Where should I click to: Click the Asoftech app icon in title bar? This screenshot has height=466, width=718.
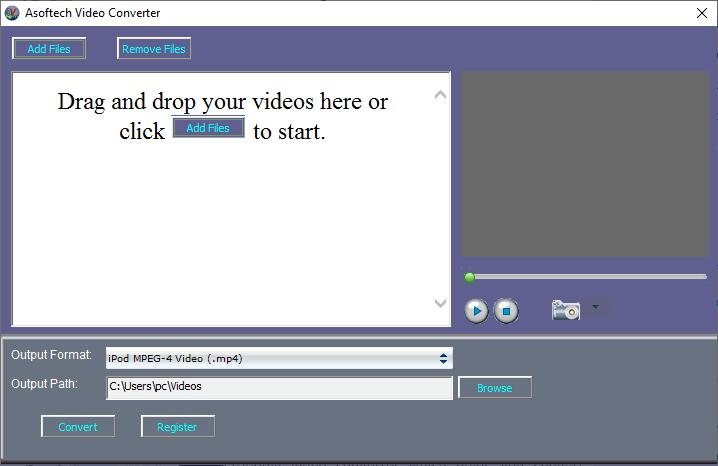coord(12,13)
